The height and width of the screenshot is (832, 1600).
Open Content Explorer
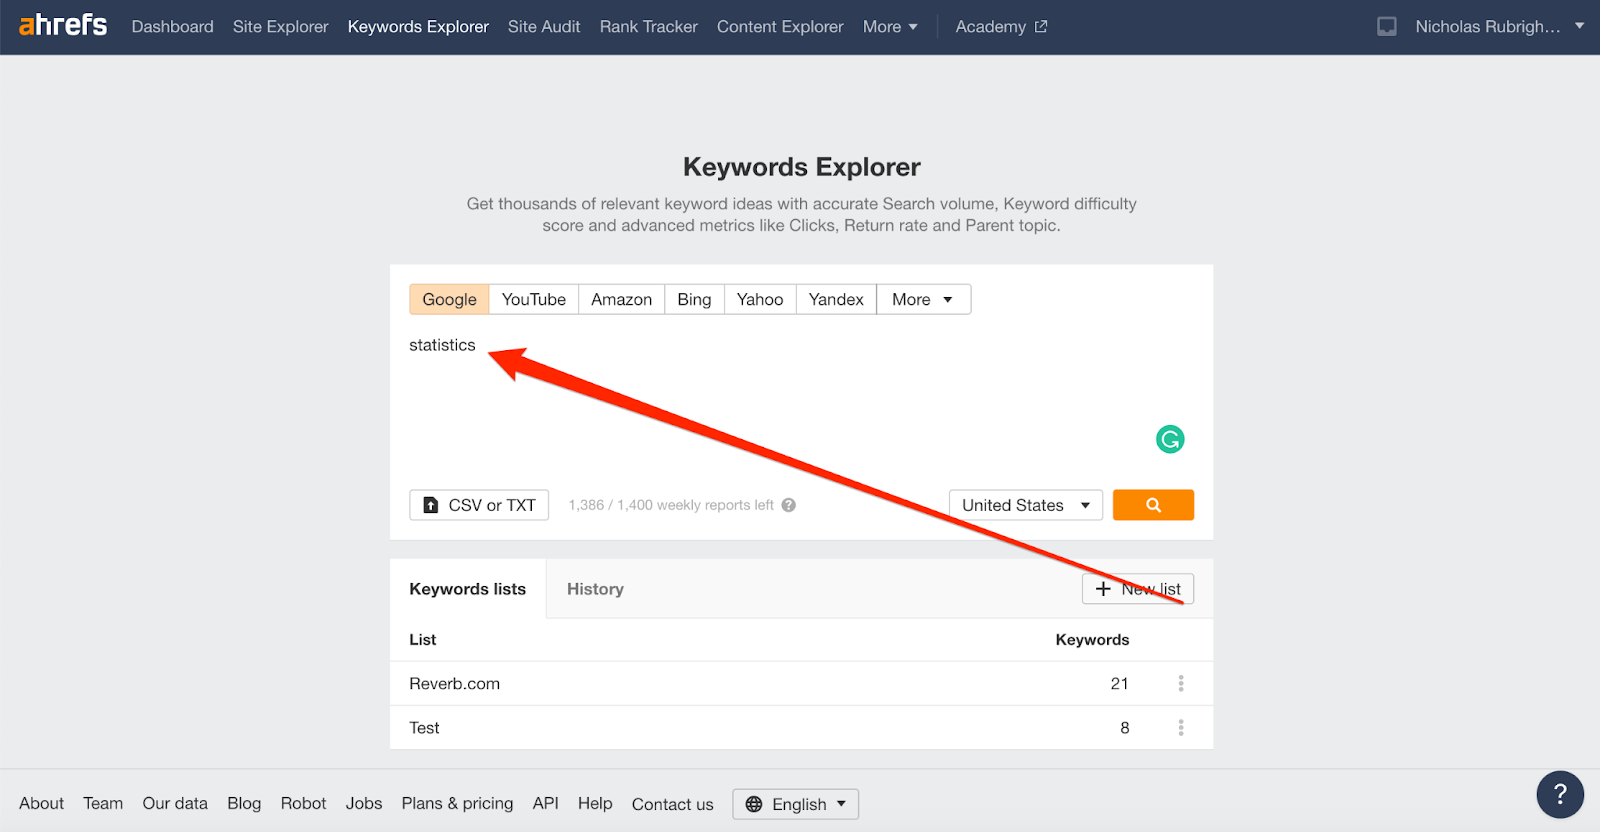[x=780, y=27]
